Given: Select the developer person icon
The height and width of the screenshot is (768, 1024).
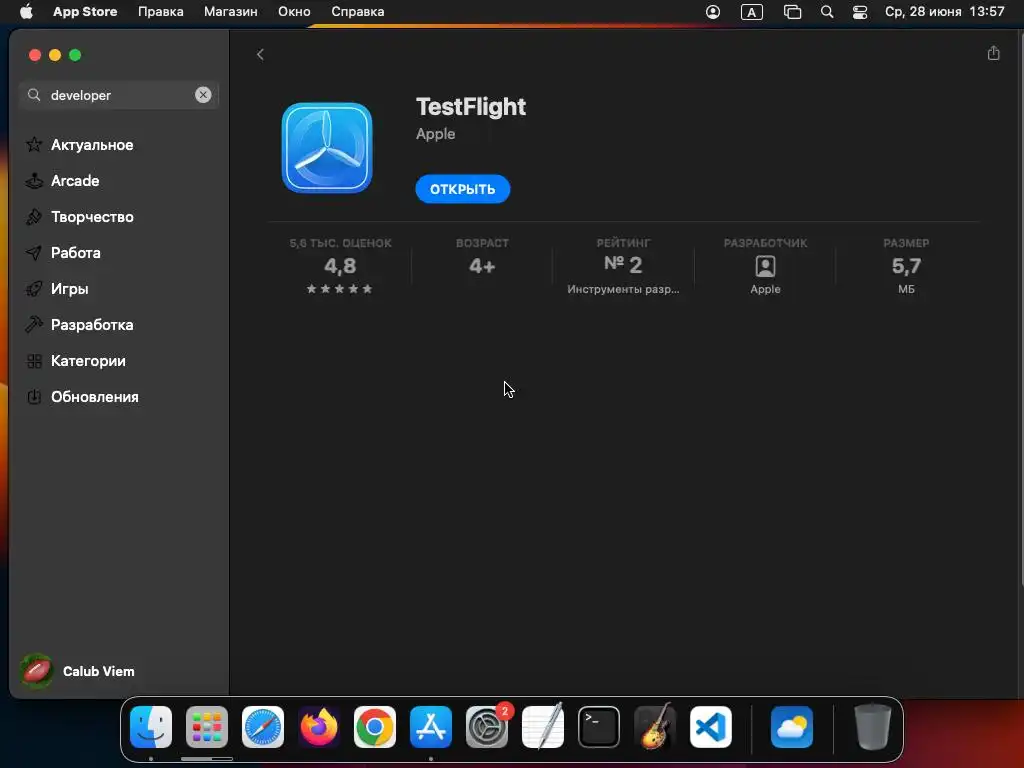Looking at the screenshot, I should 765,266.
